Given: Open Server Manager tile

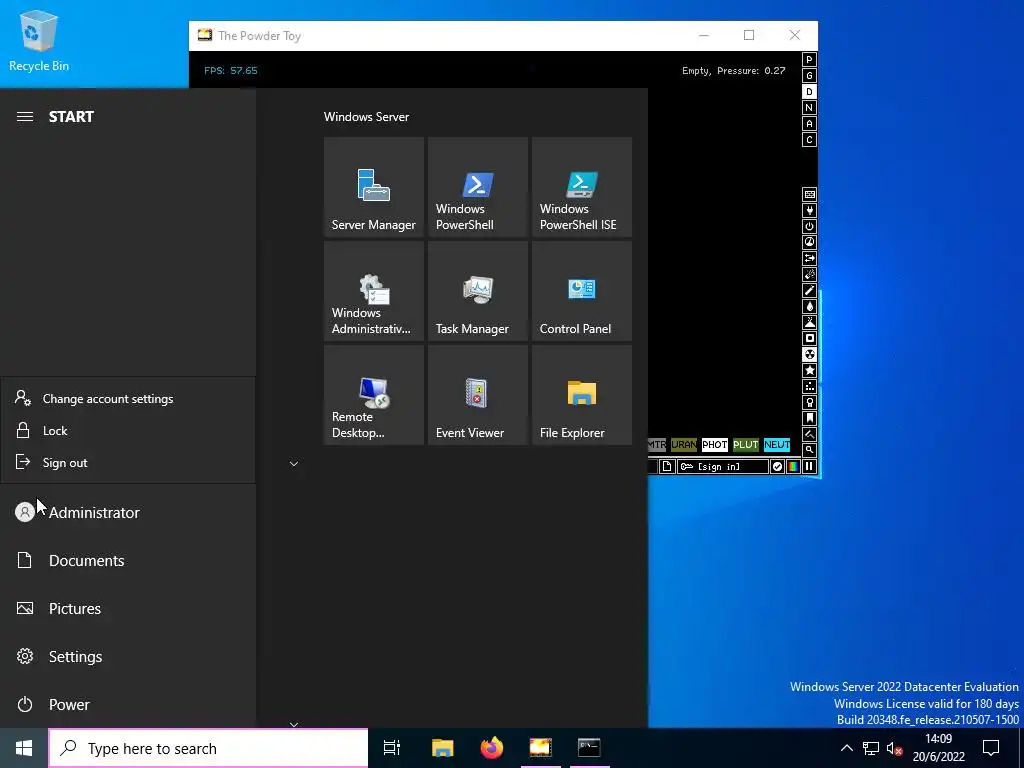Looking at the screenshot, I should (x=374, y=187).
